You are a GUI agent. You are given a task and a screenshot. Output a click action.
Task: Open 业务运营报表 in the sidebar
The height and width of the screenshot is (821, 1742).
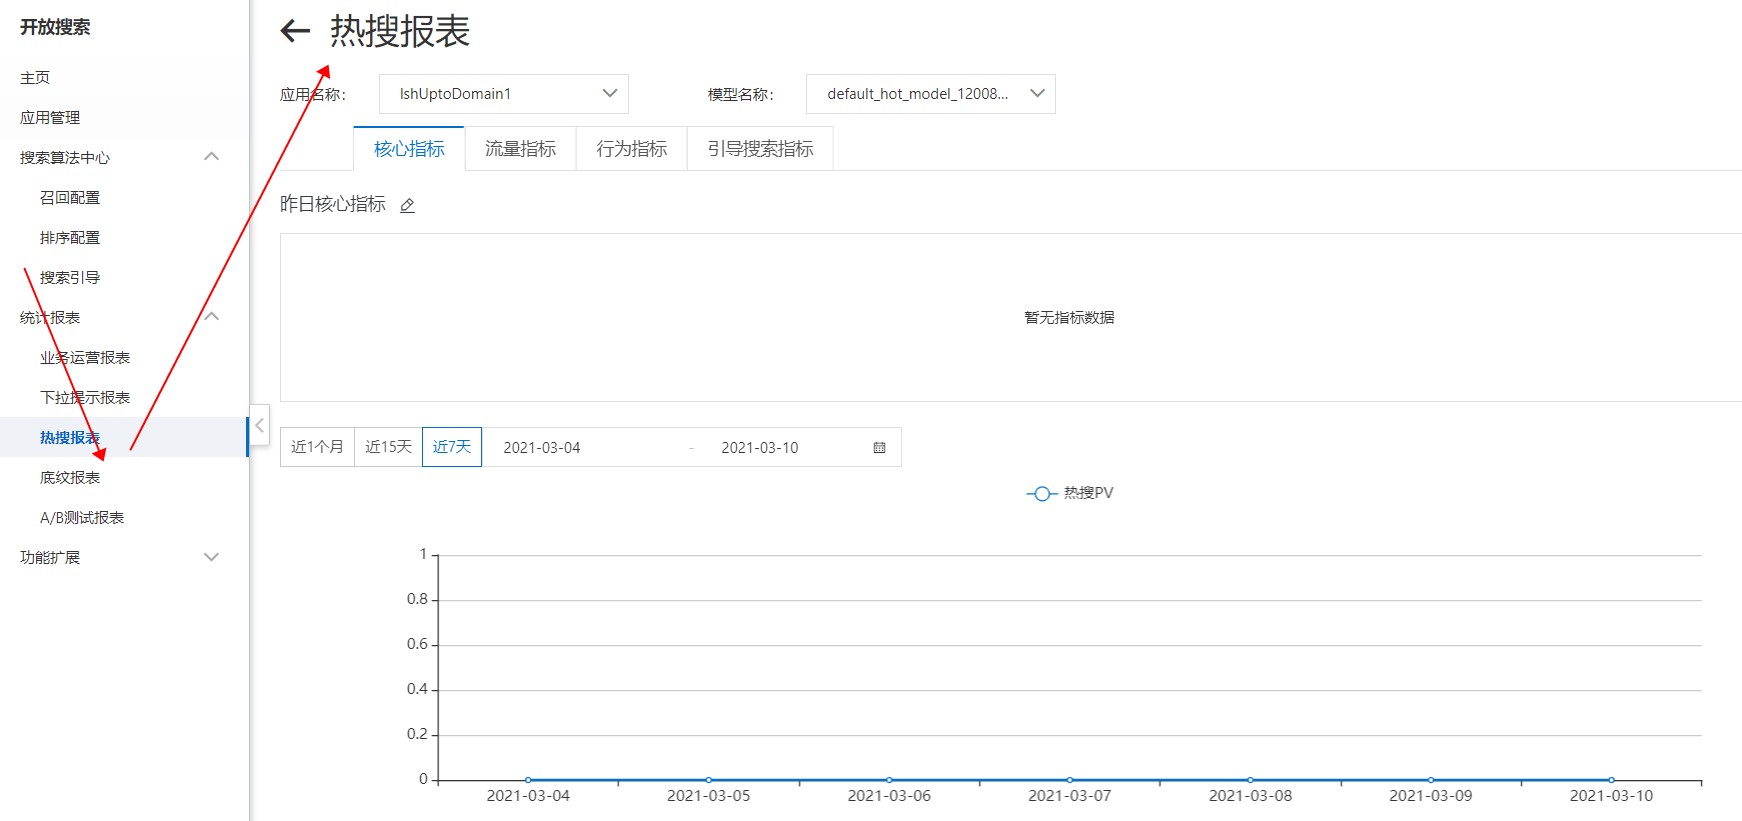pos(85,357)
